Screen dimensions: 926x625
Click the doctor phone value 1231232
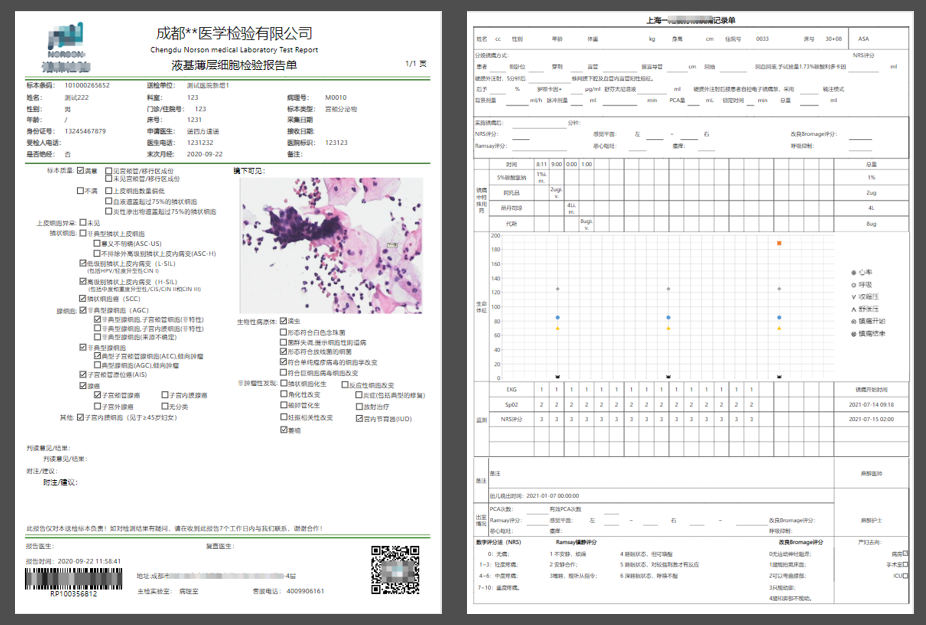pyautogui.click(x=200, y=143)
